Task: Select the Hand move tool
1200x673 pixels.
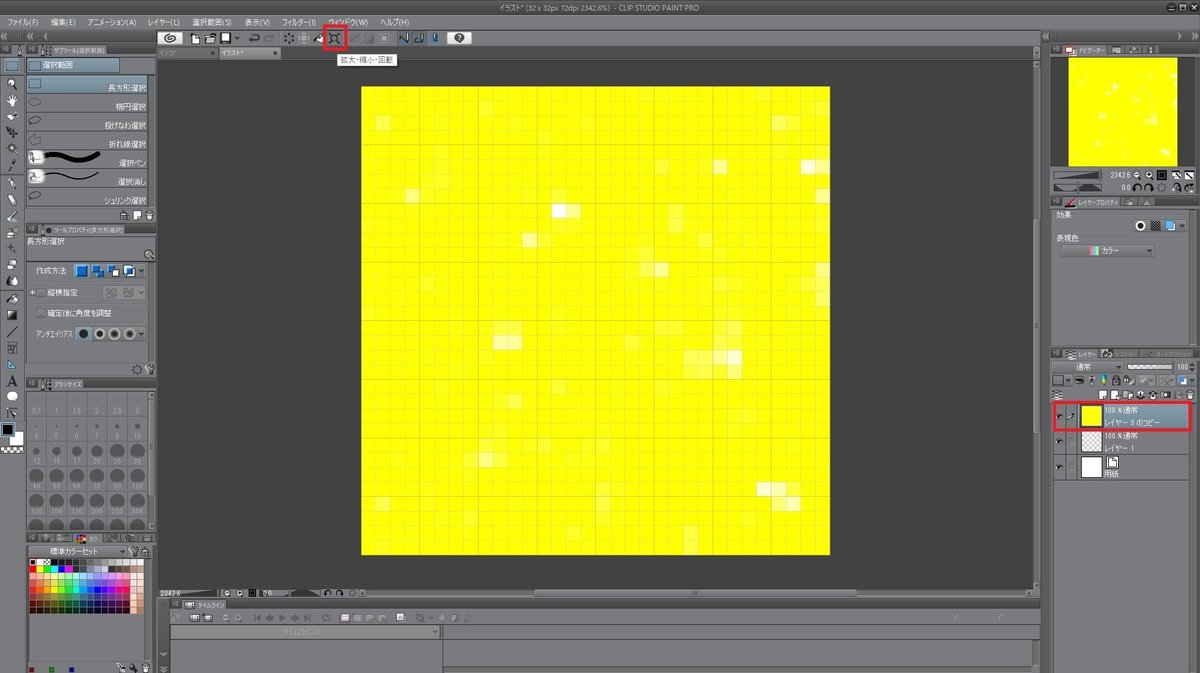Action: point(12,100)
